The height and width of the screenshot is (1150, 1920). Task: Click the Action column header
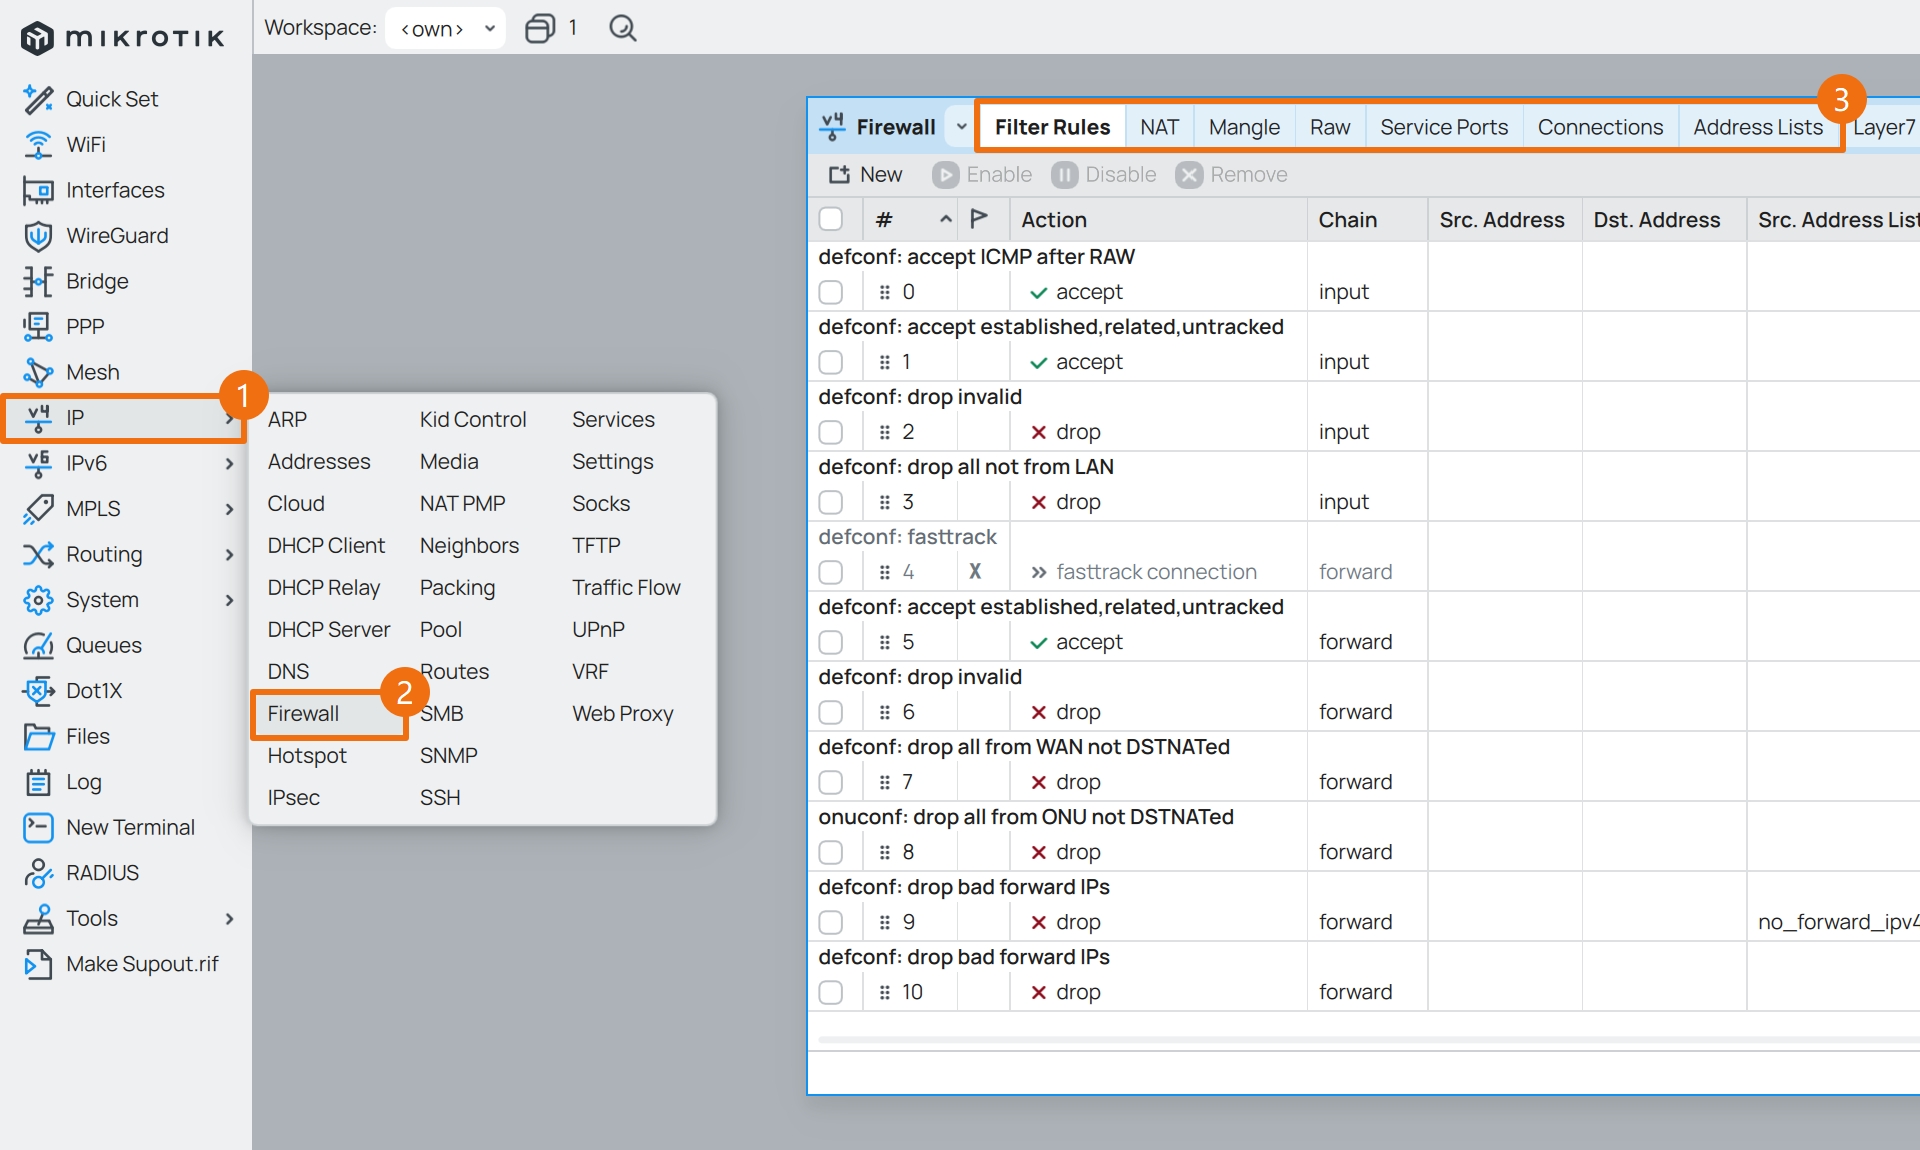(x=1158, y=219)
